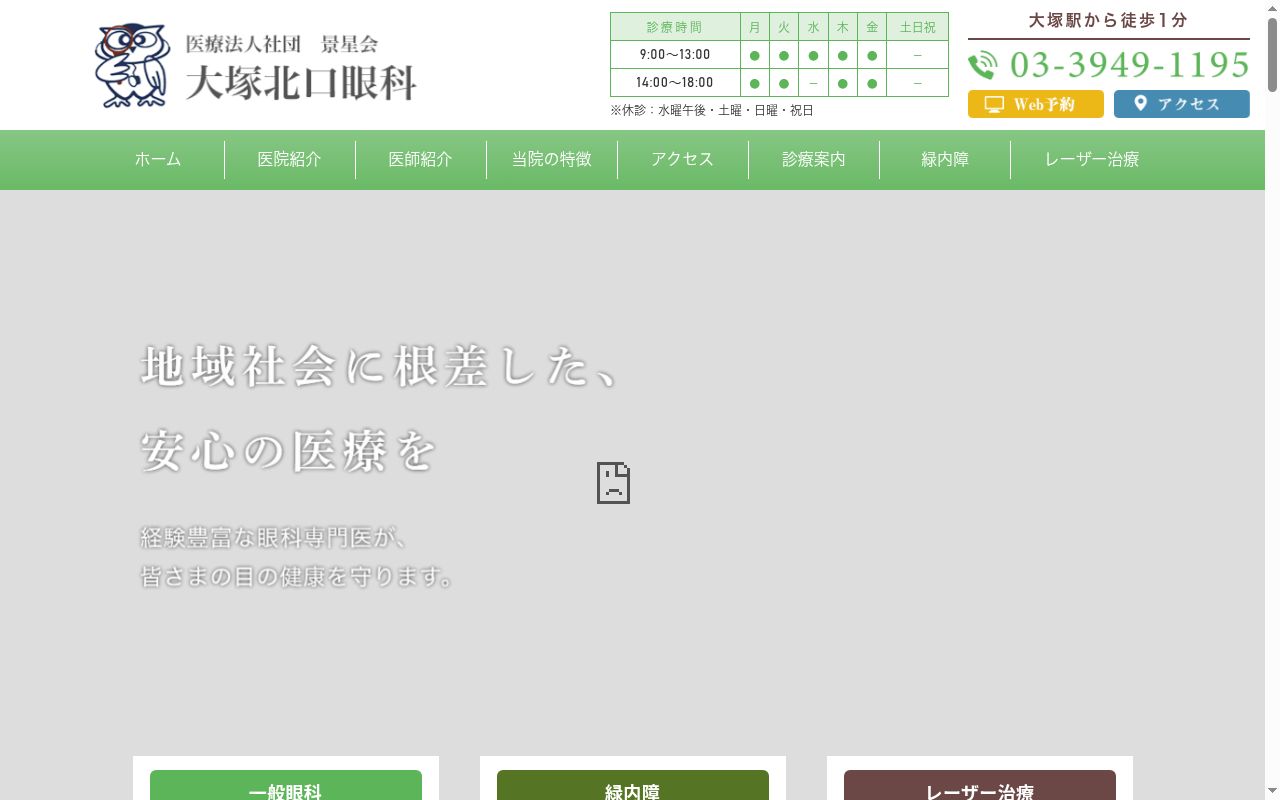1280x800 pixels.
Task: Click the headline 安心の医療を
Action: coord(289,452)
